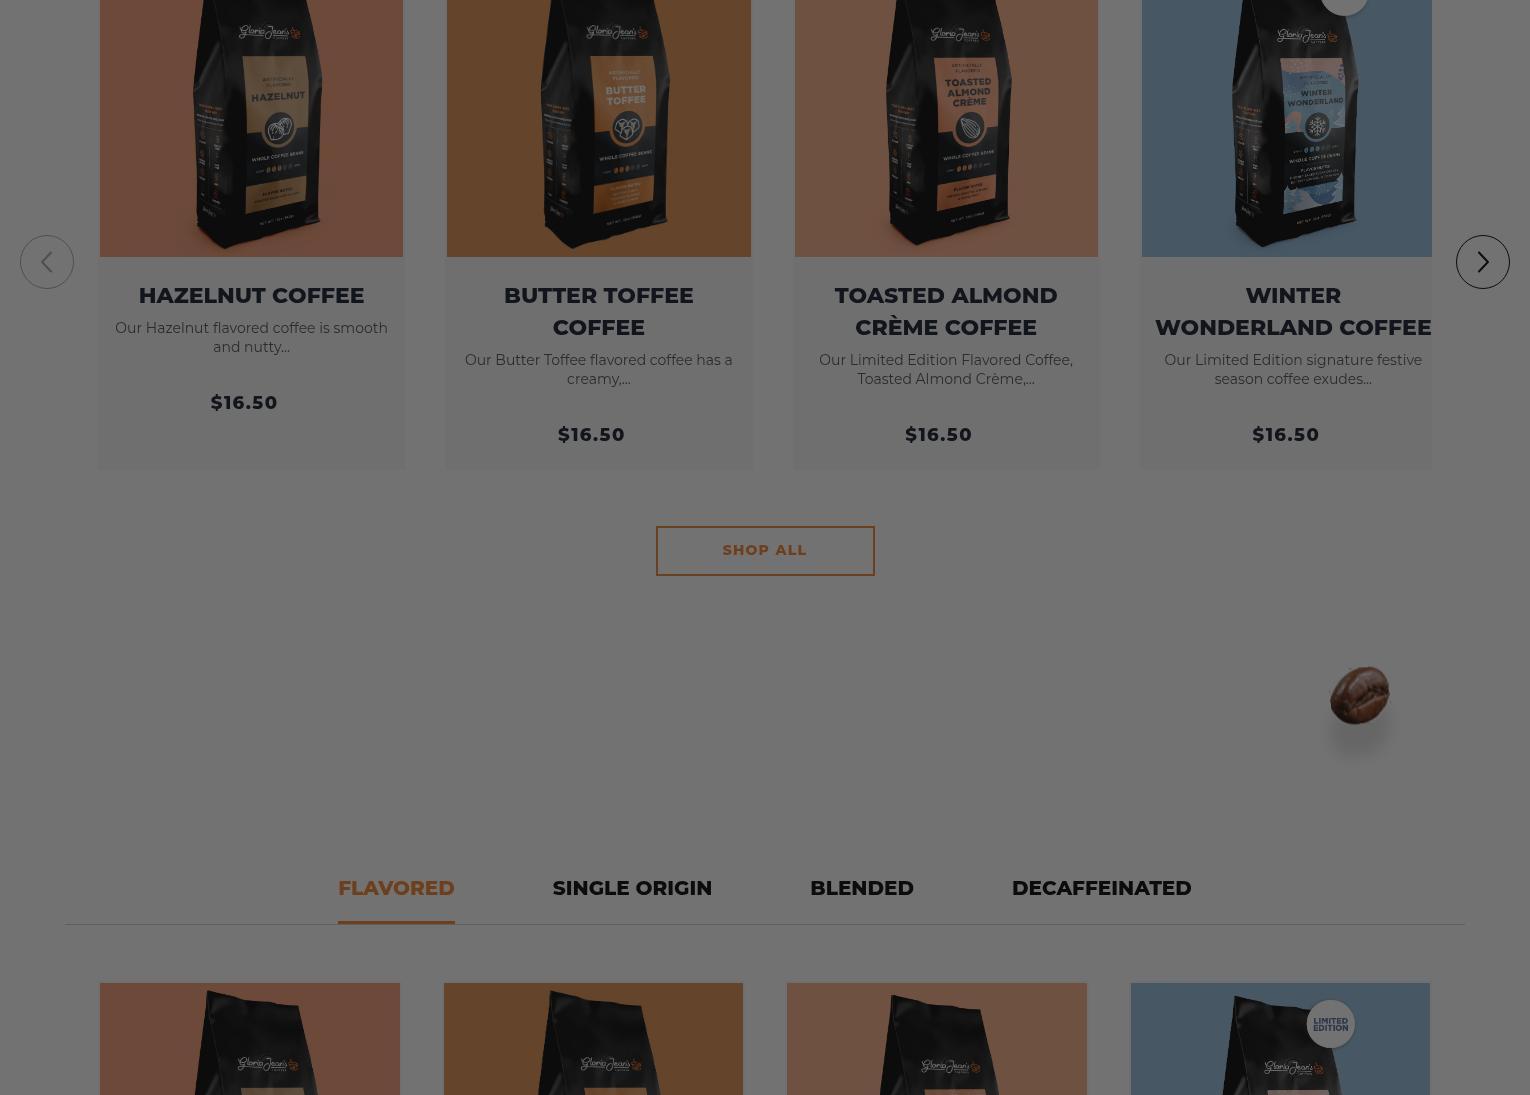Viewport: 1530px width, 1095px height.
Task: Open the Winter Wonderland bag image
Action: (x=1286, y=128)
